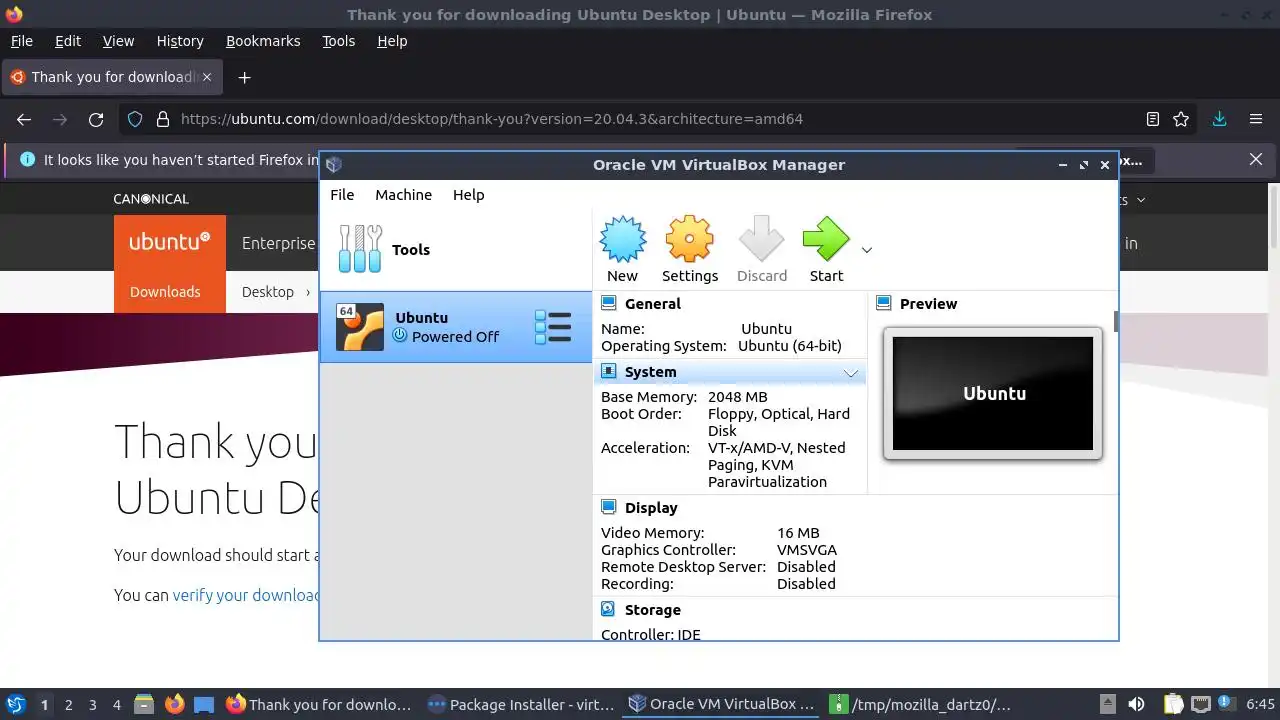The height and width of the screenshot is (720, 1280).
Task: Switch to workspace 4 in taskbar
Action: click(117, 705)
